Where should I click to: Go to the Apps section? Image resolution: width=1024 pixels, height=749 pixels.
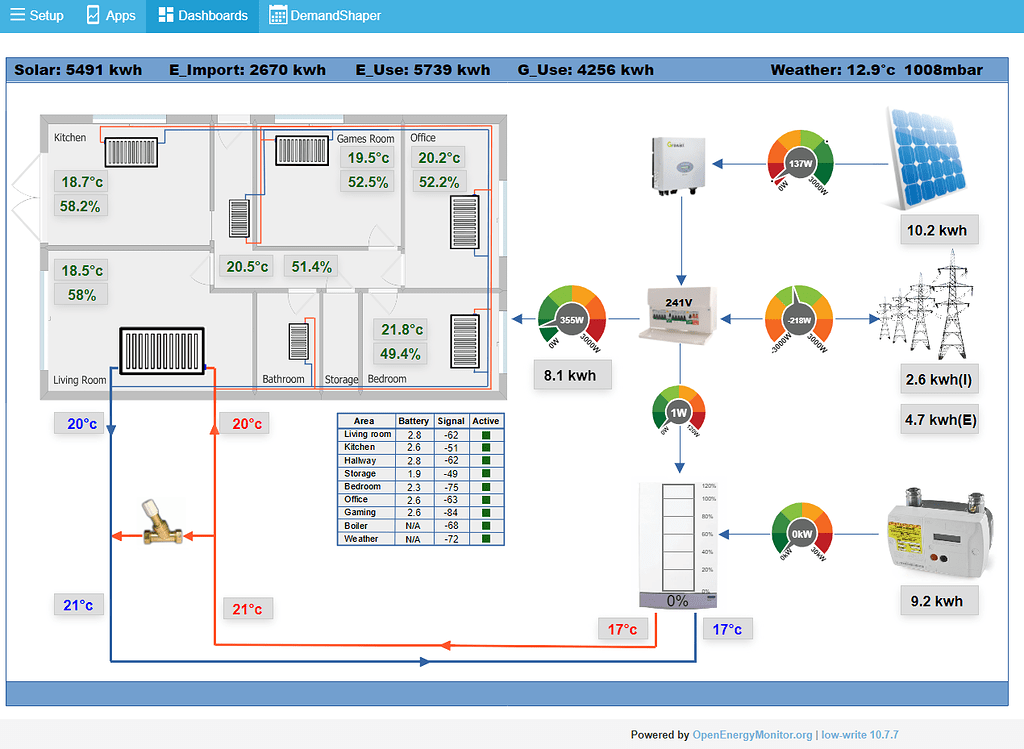pyautogui.click(x=110, y=15)
